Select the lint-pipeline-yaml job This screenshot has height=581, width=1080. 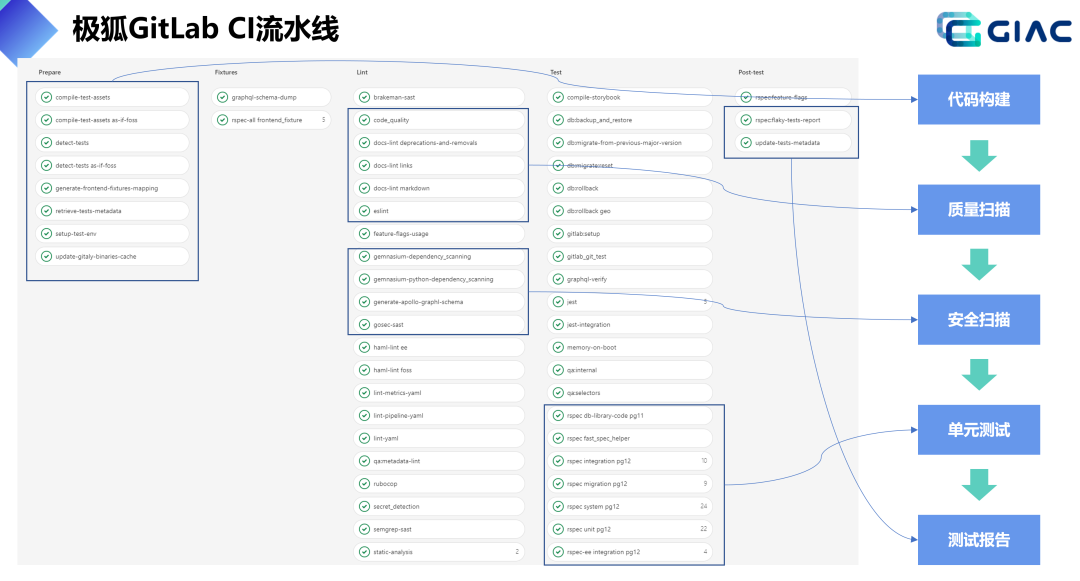click(439, 415)
